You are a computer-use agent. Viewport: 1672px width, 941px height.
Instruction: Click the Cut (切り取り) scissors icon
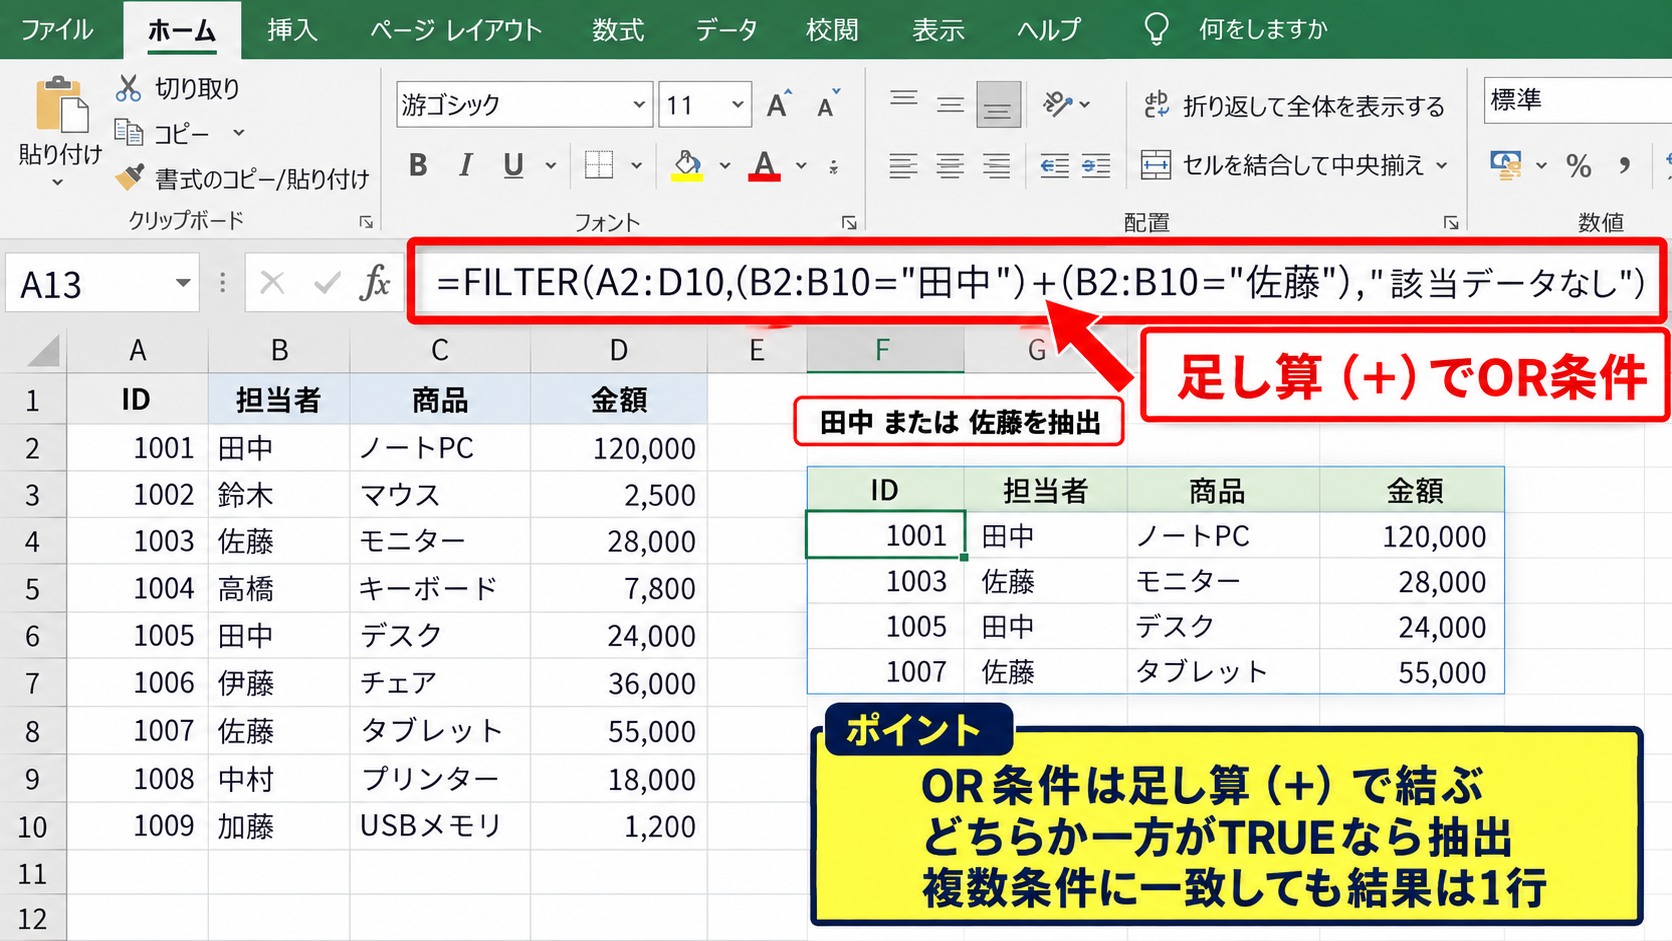pos(128,88)
